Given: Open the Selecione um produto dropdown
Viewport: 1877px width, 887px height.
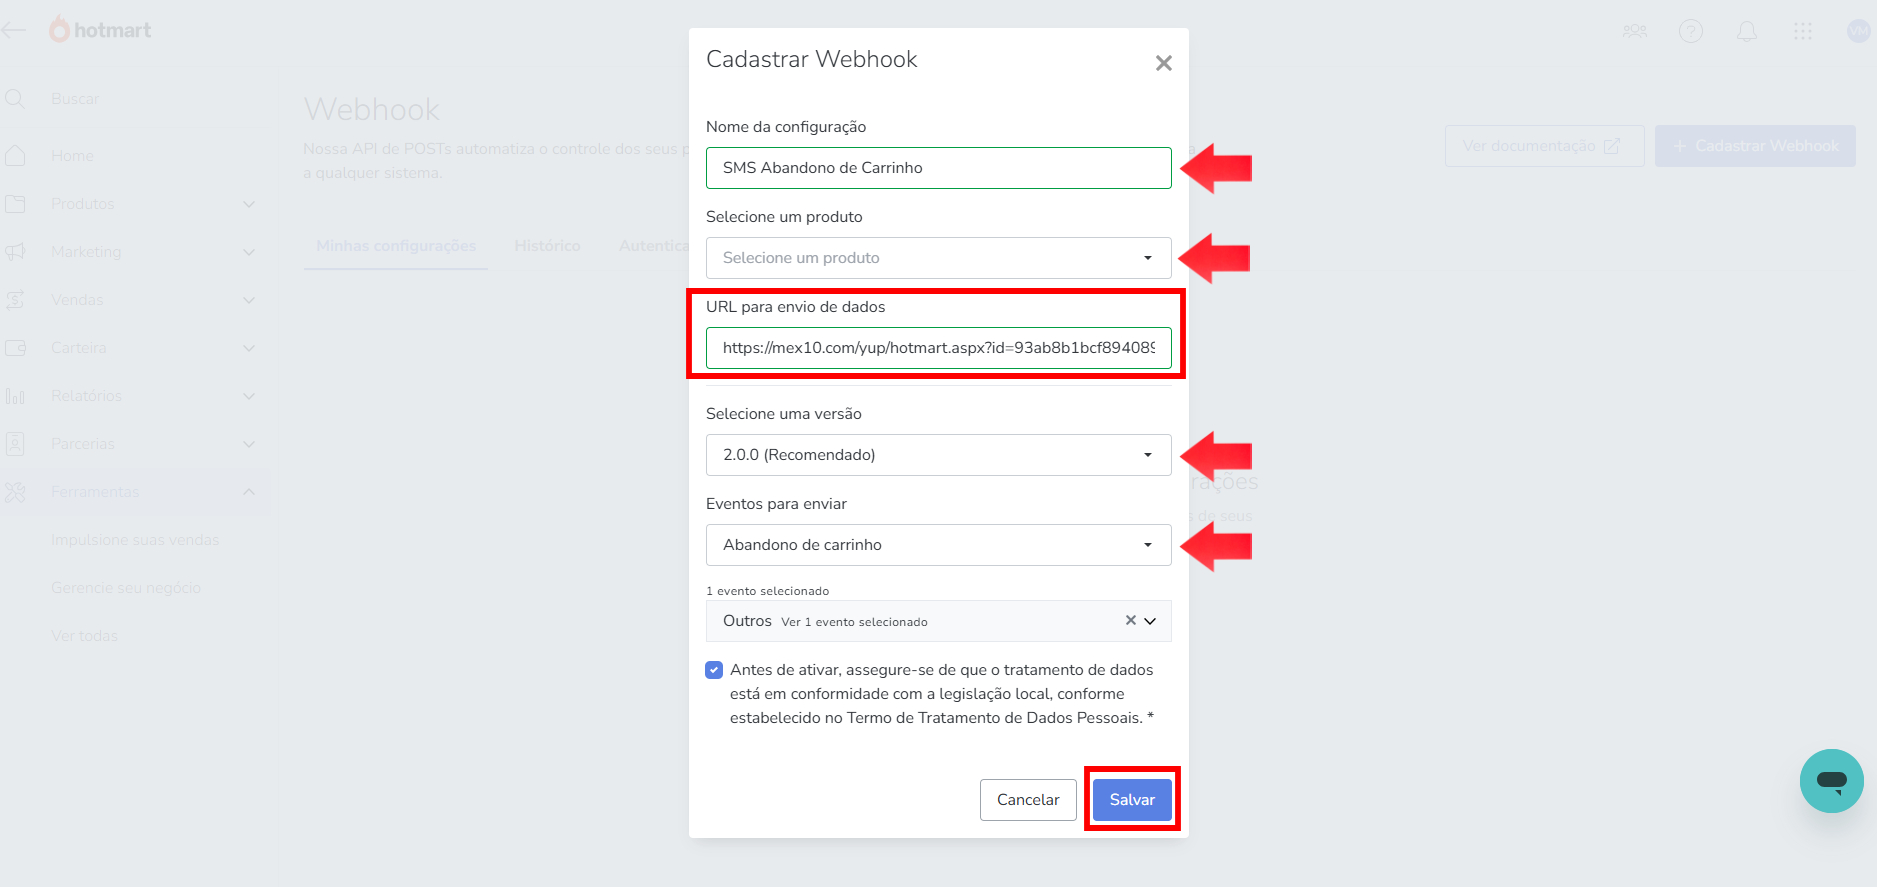Looking at the screenshot, I should coord(938,258).
